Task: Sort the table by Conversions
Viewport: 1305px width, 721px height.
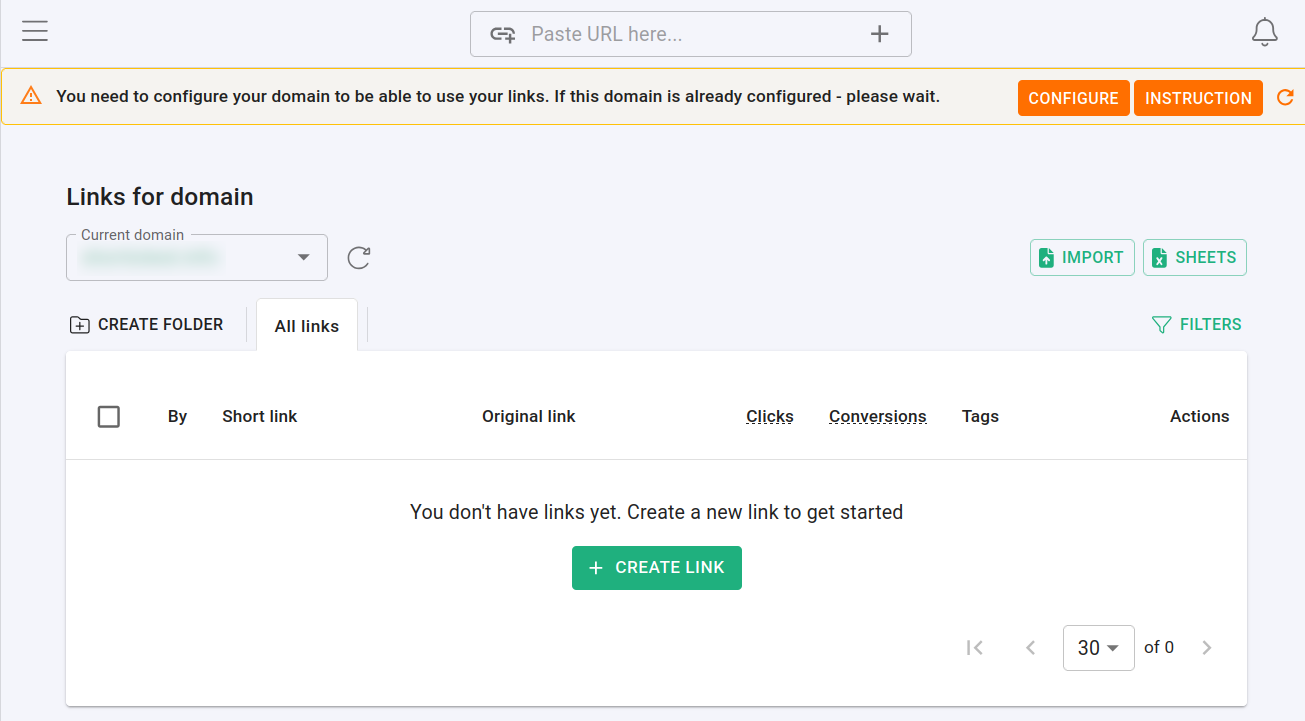Action: [877, 416]
